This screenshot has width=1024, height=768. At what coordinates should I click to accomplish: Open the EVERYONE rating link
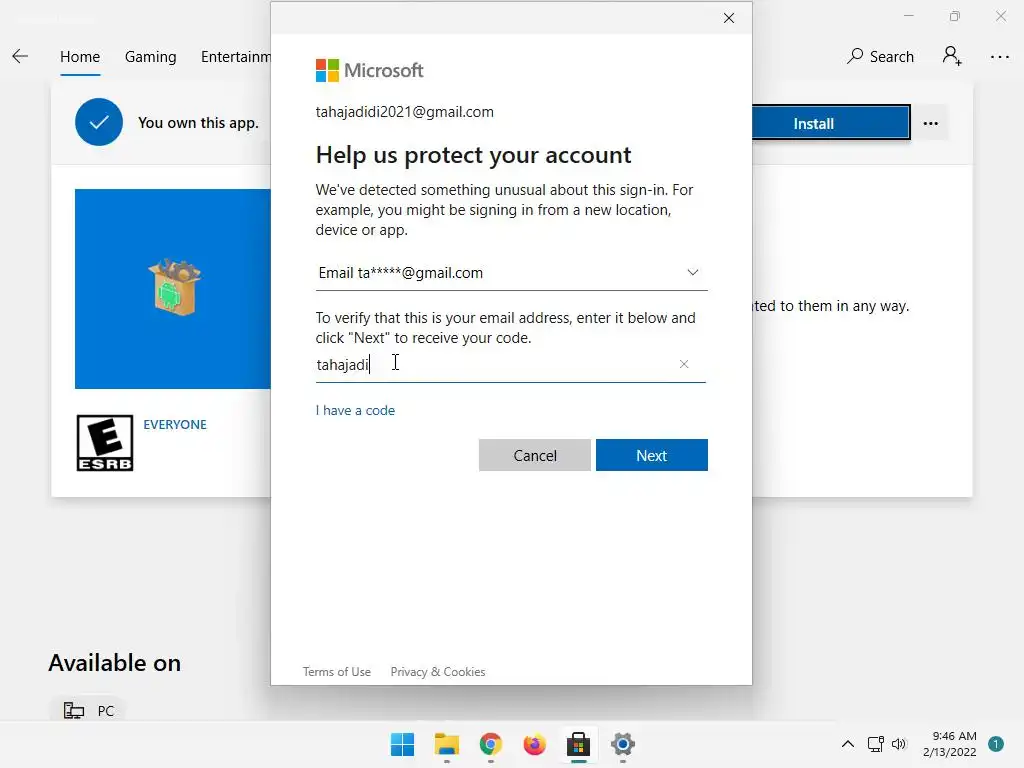[175, 424]
